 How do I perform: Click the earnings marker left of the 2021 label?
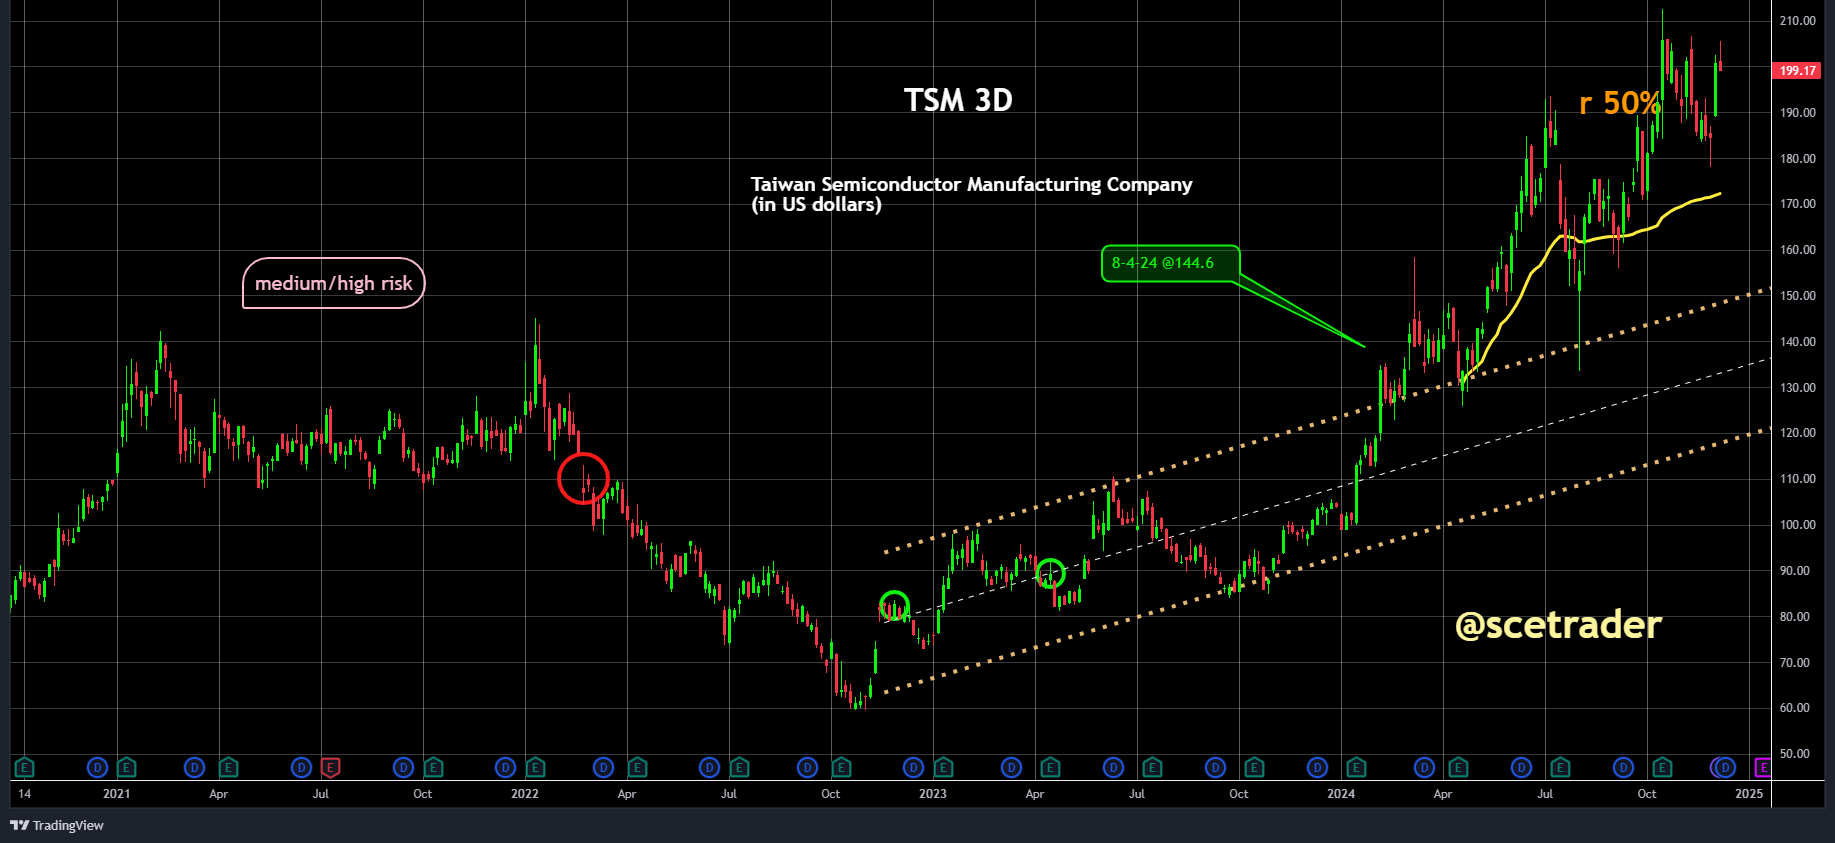coord(24,768)
